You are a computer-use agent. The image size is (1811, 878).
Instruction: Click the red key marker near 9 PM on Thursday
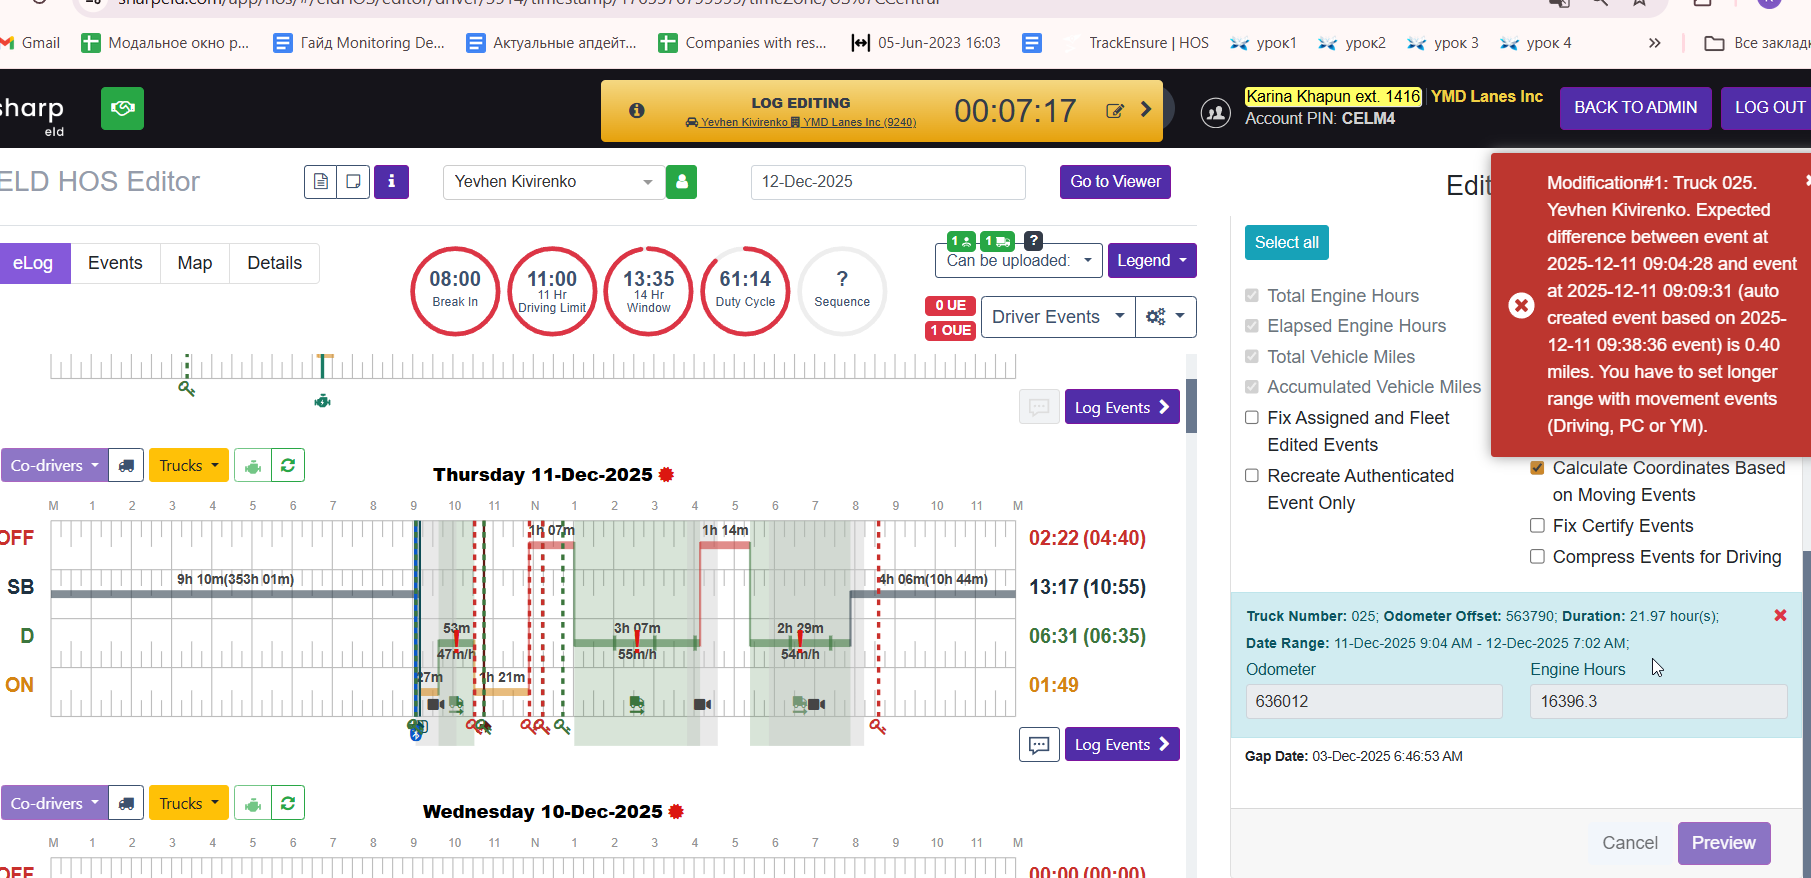(x=878, y=727)
